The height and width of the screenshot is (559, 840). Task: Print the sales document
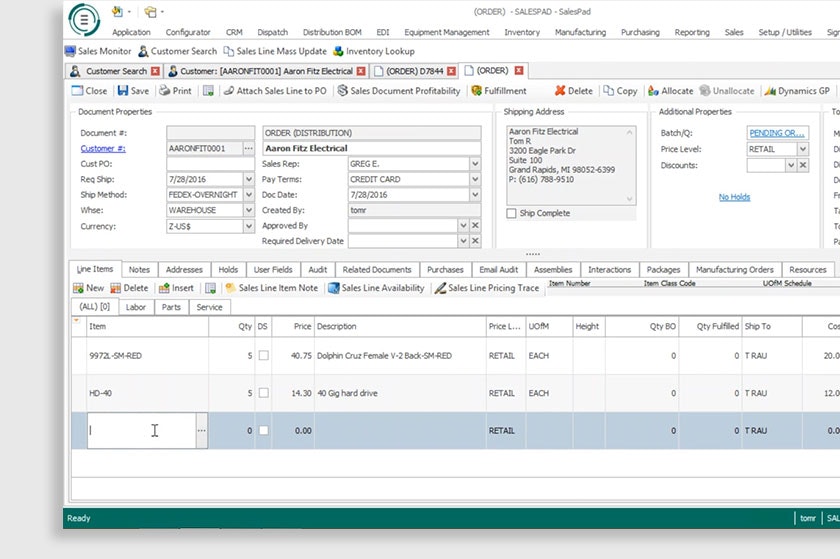click(176, 91)
